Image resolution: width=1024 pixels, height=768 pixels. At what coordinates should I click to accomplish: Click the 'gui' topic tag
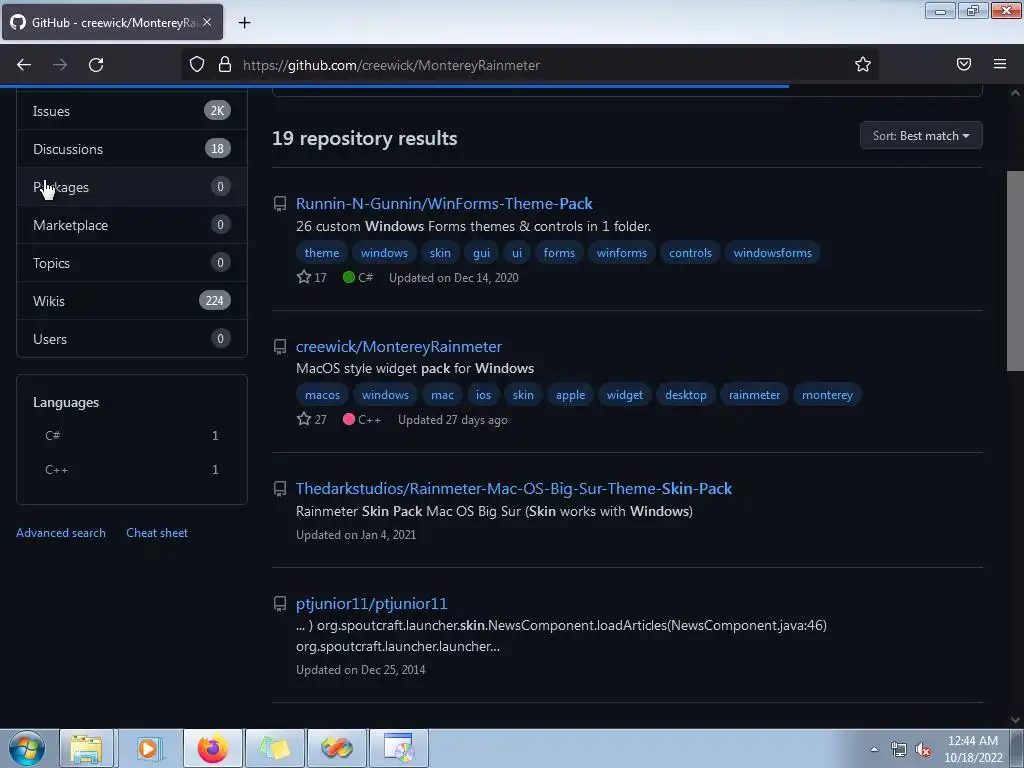[481, 253]
